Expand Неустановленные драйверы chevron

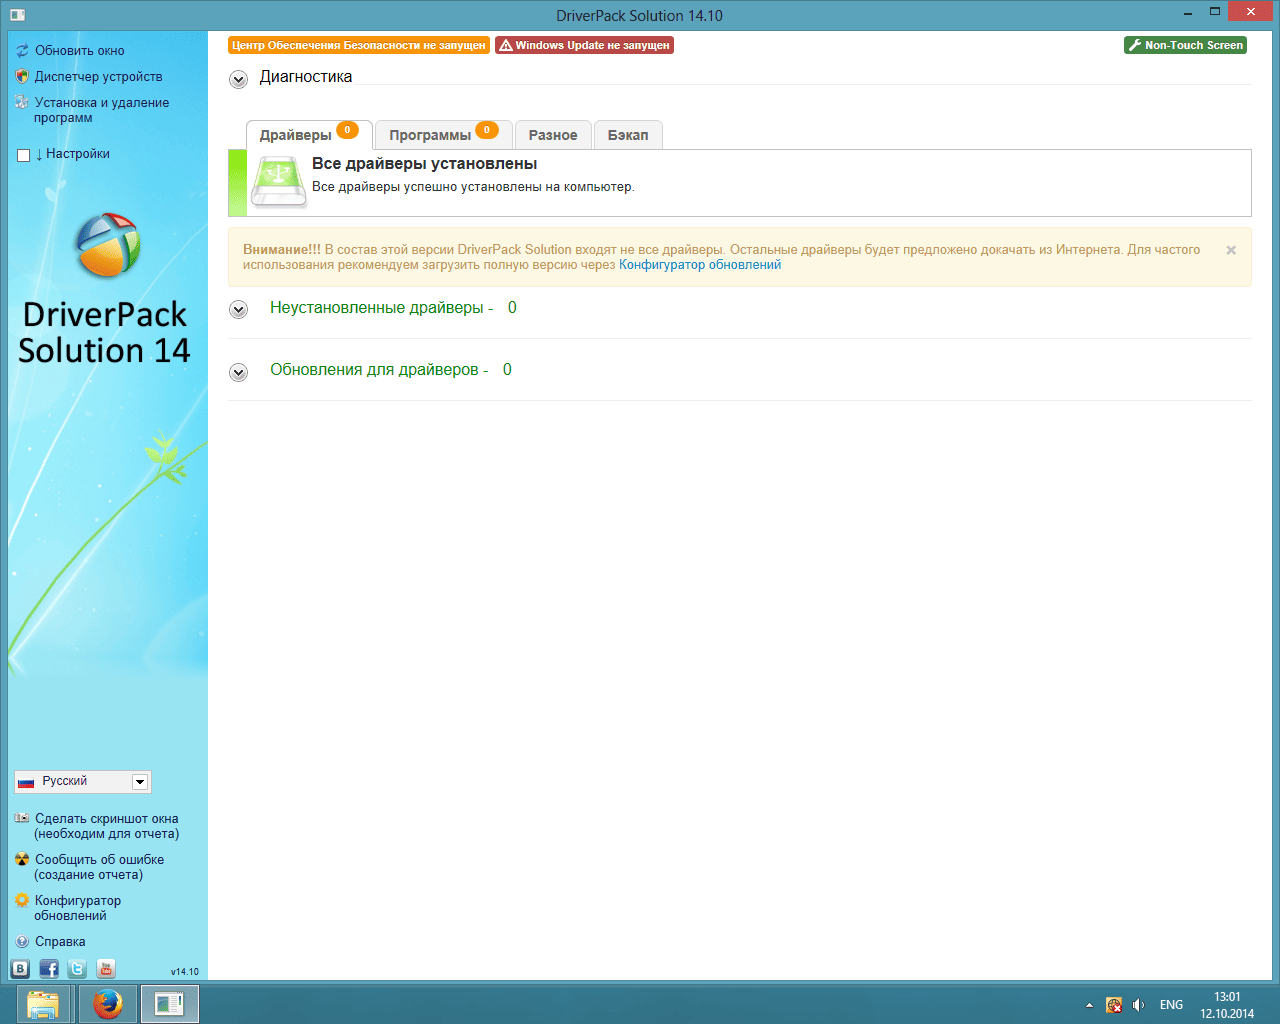point(238,310)
